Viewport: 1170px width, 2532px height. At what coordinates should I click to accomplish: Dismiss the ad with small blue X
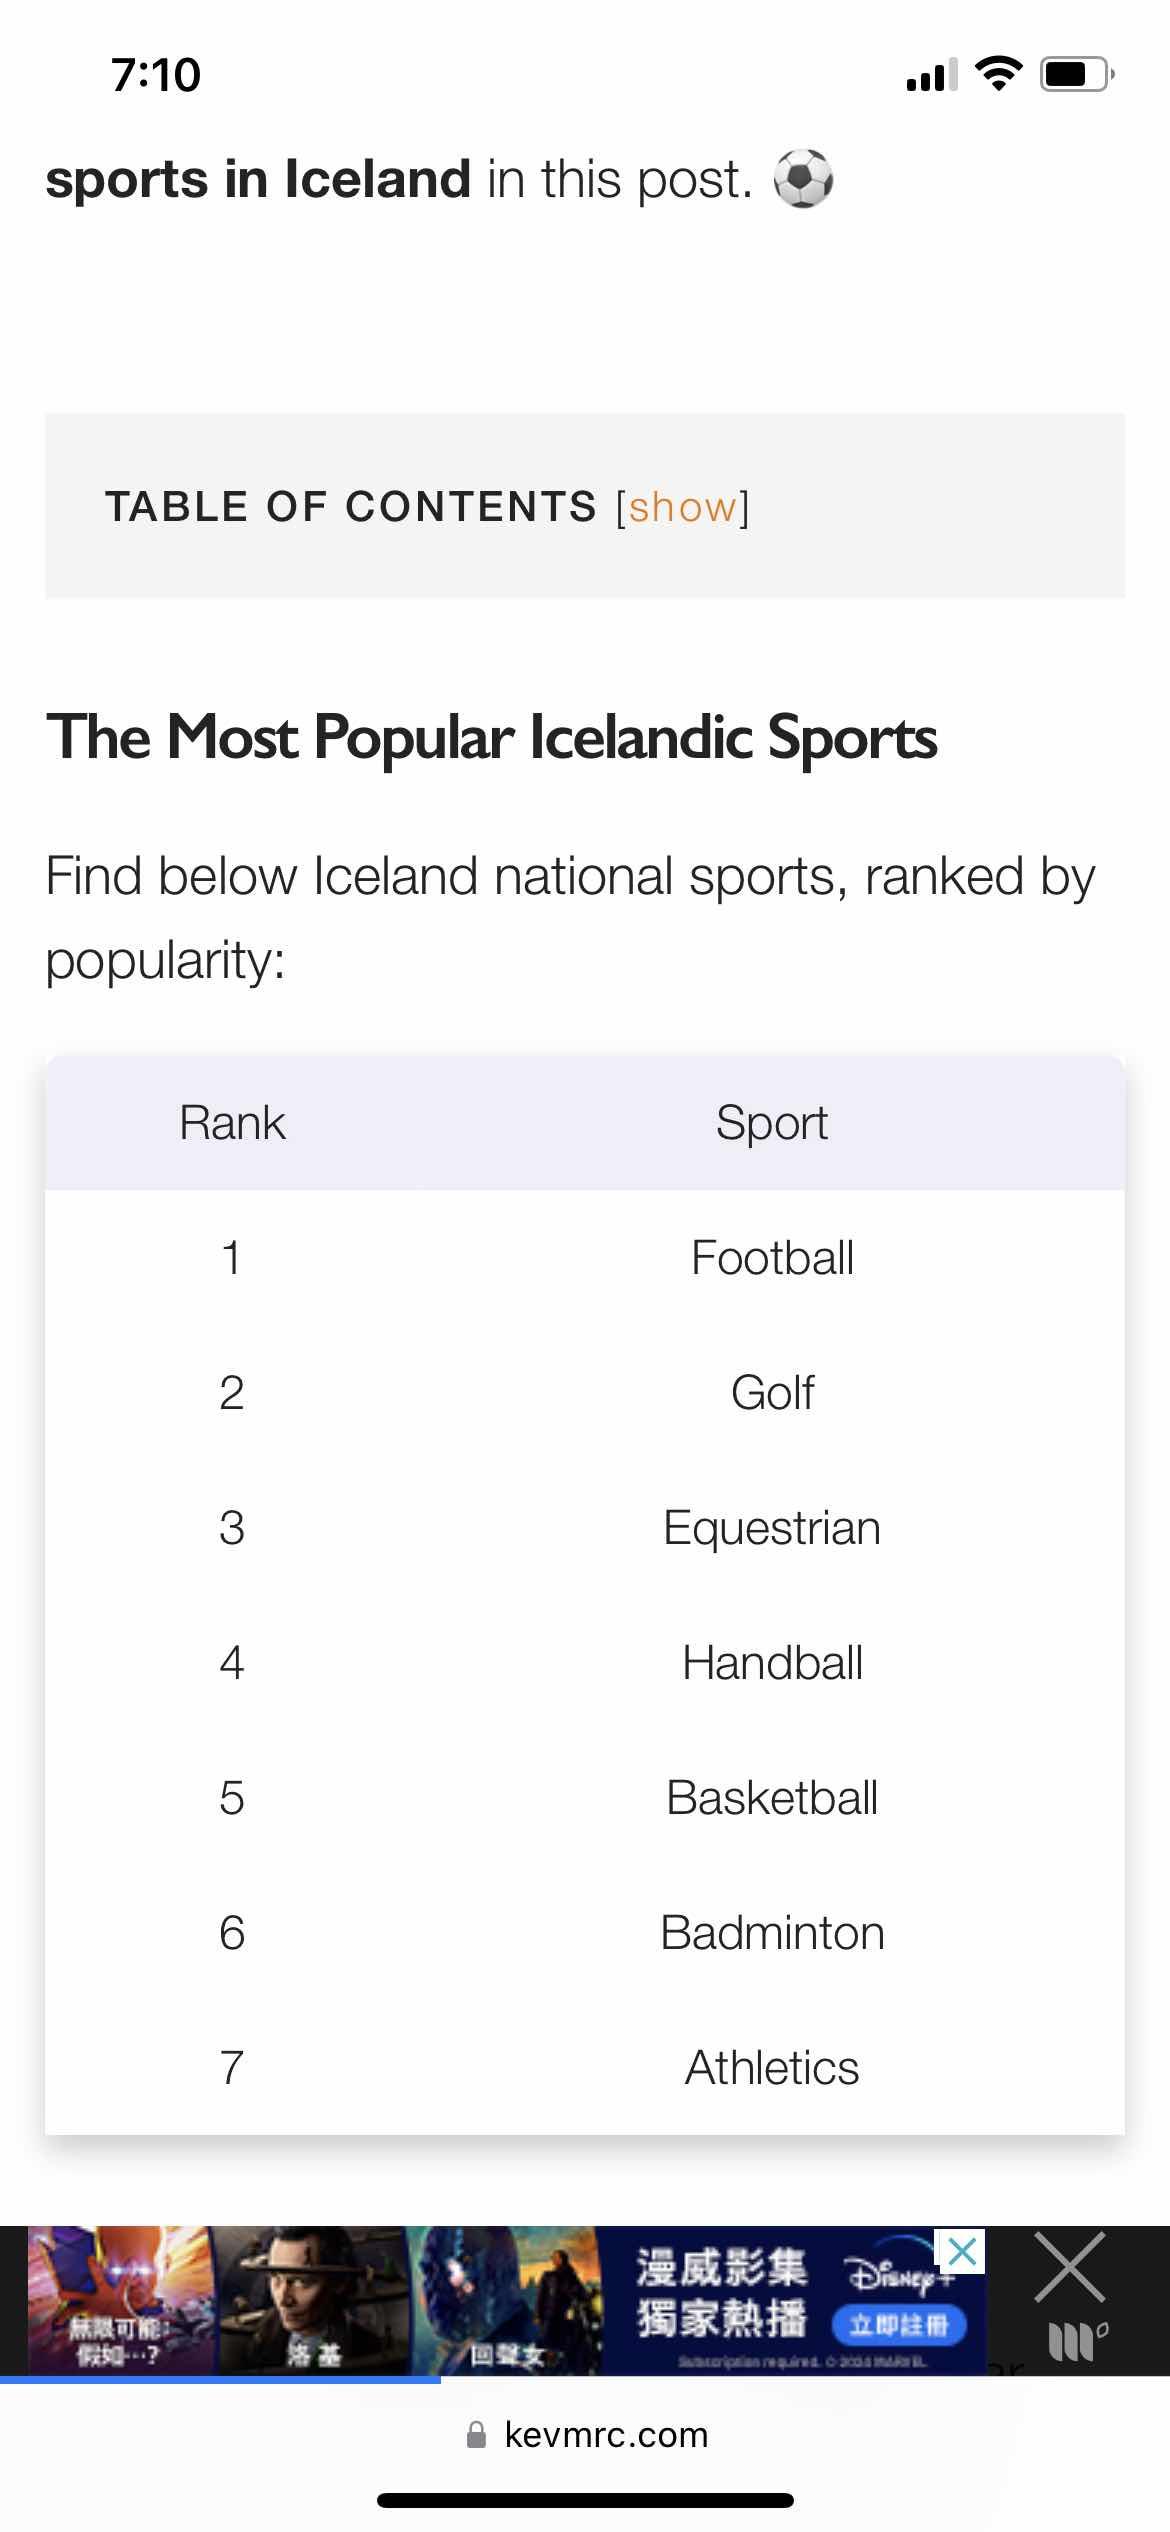point(961,2252)
